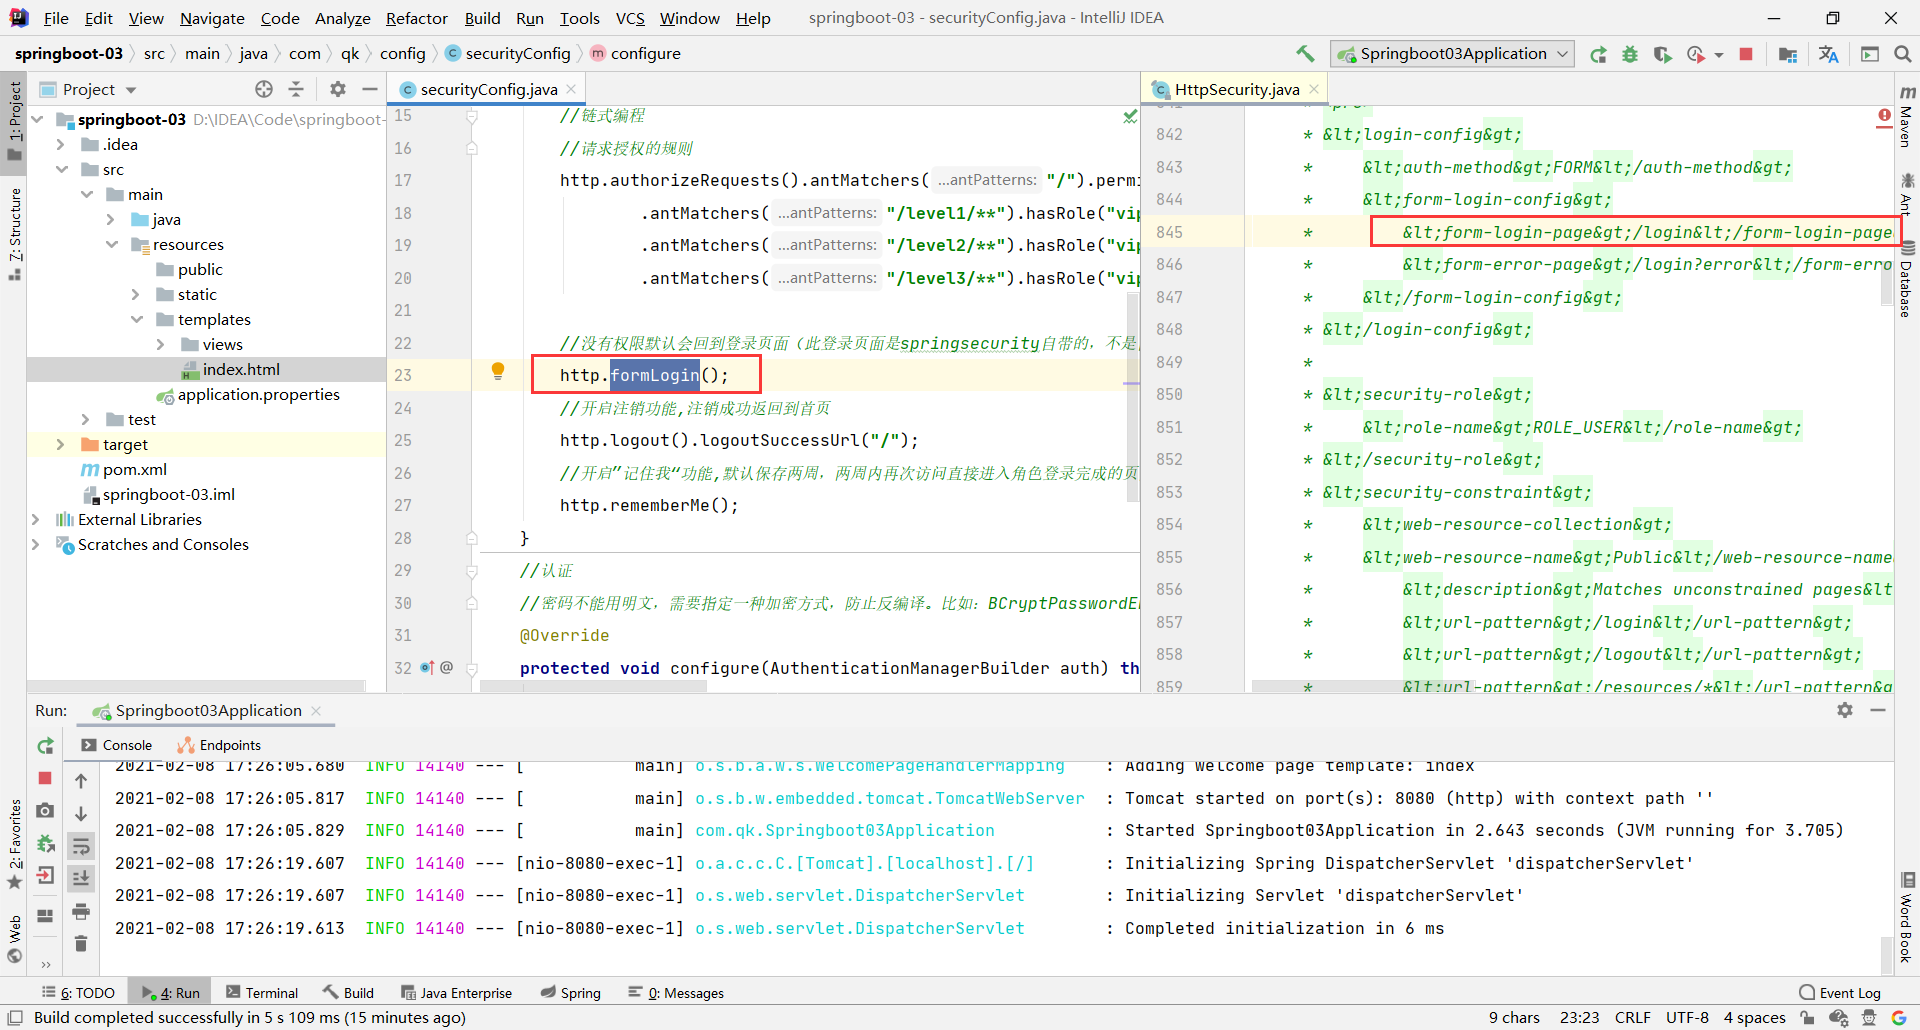The height and width of the screenshot is (1030, 1920).
Task: Click CRLF line separator in status bar
Action: (1633, 1018)
